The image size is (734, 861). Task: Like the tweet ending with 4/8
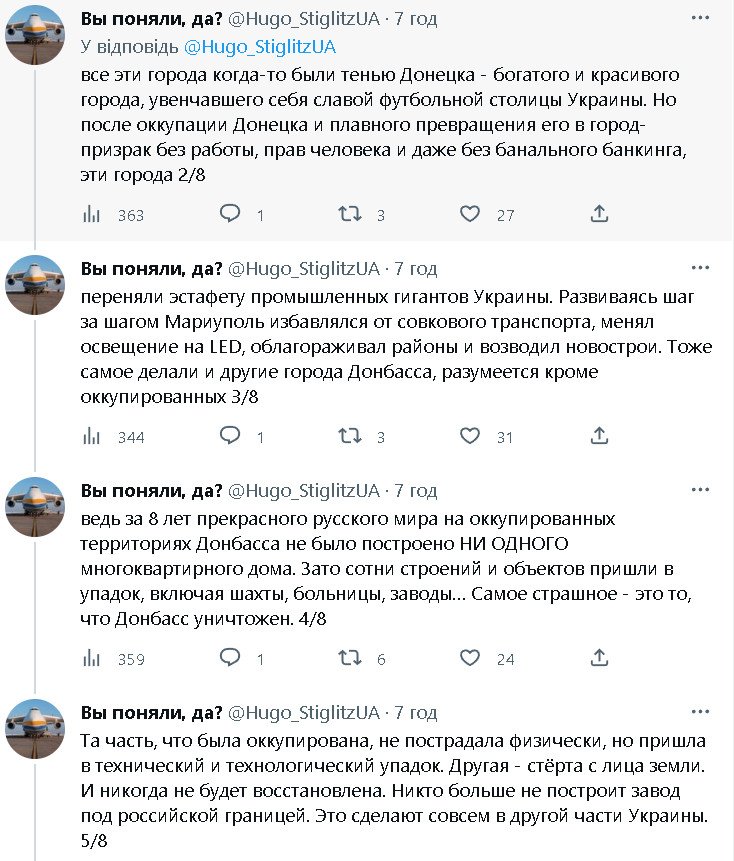[x=470, y=658]
